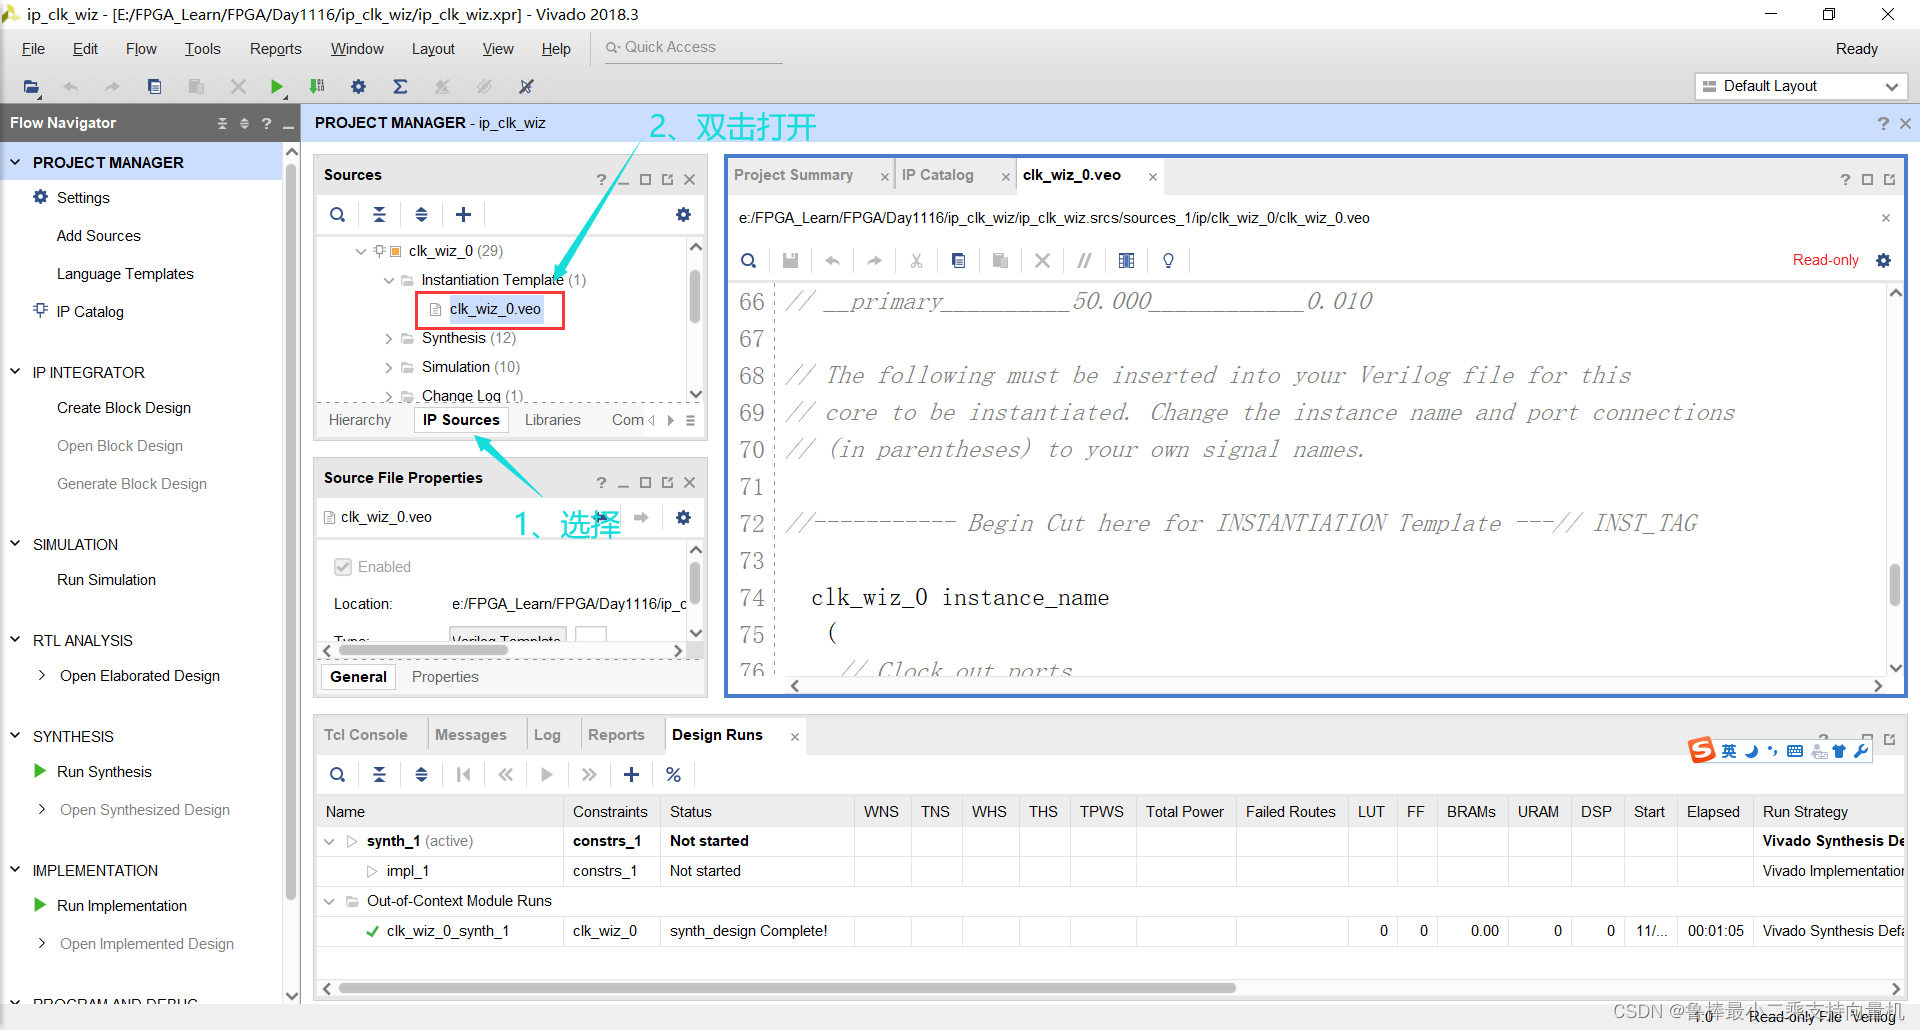The height and width of the screenshot is (1030, 1920).
Task: Open the Default Layout dropdown
Action: 1801,86
